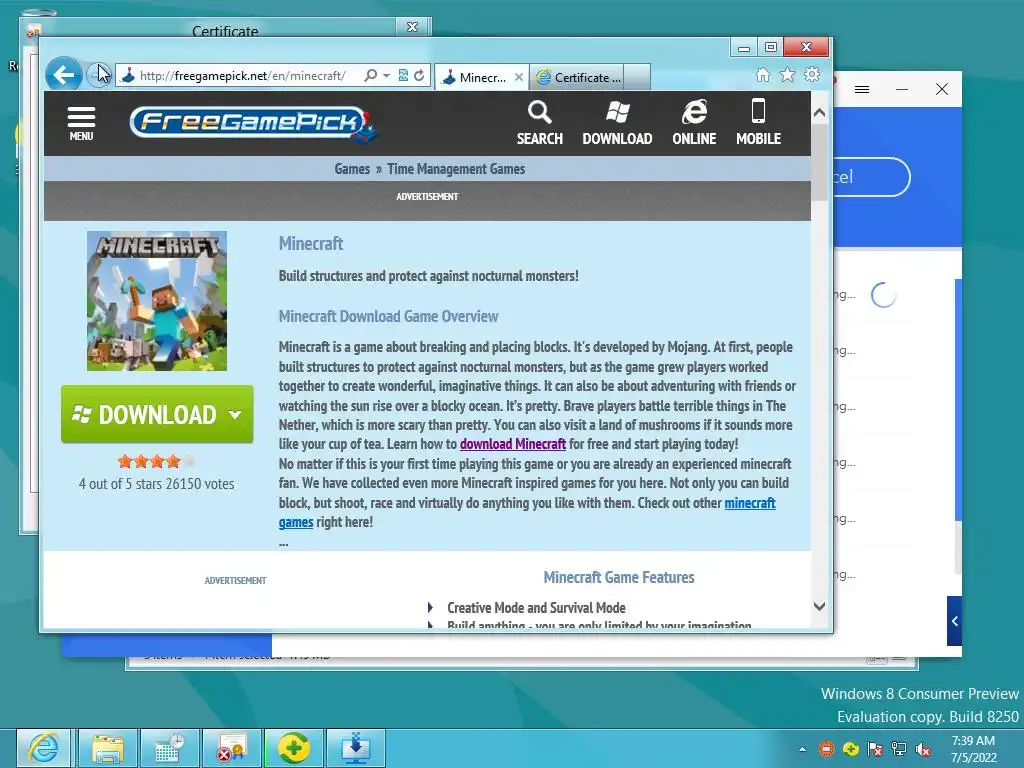1024x768 pixels.
Task: Click the 'Minecraft Game Features' heading
Action: 618,577
